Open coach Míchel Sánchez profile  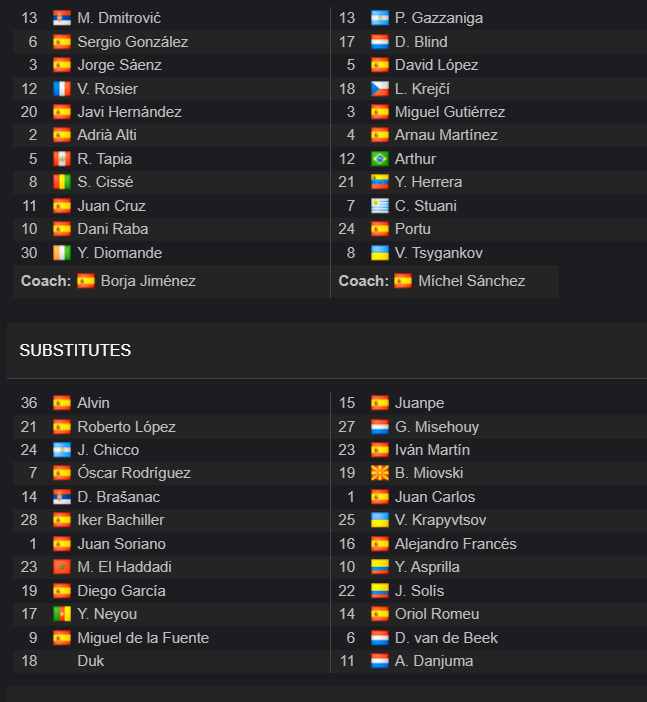click(471, 281)
